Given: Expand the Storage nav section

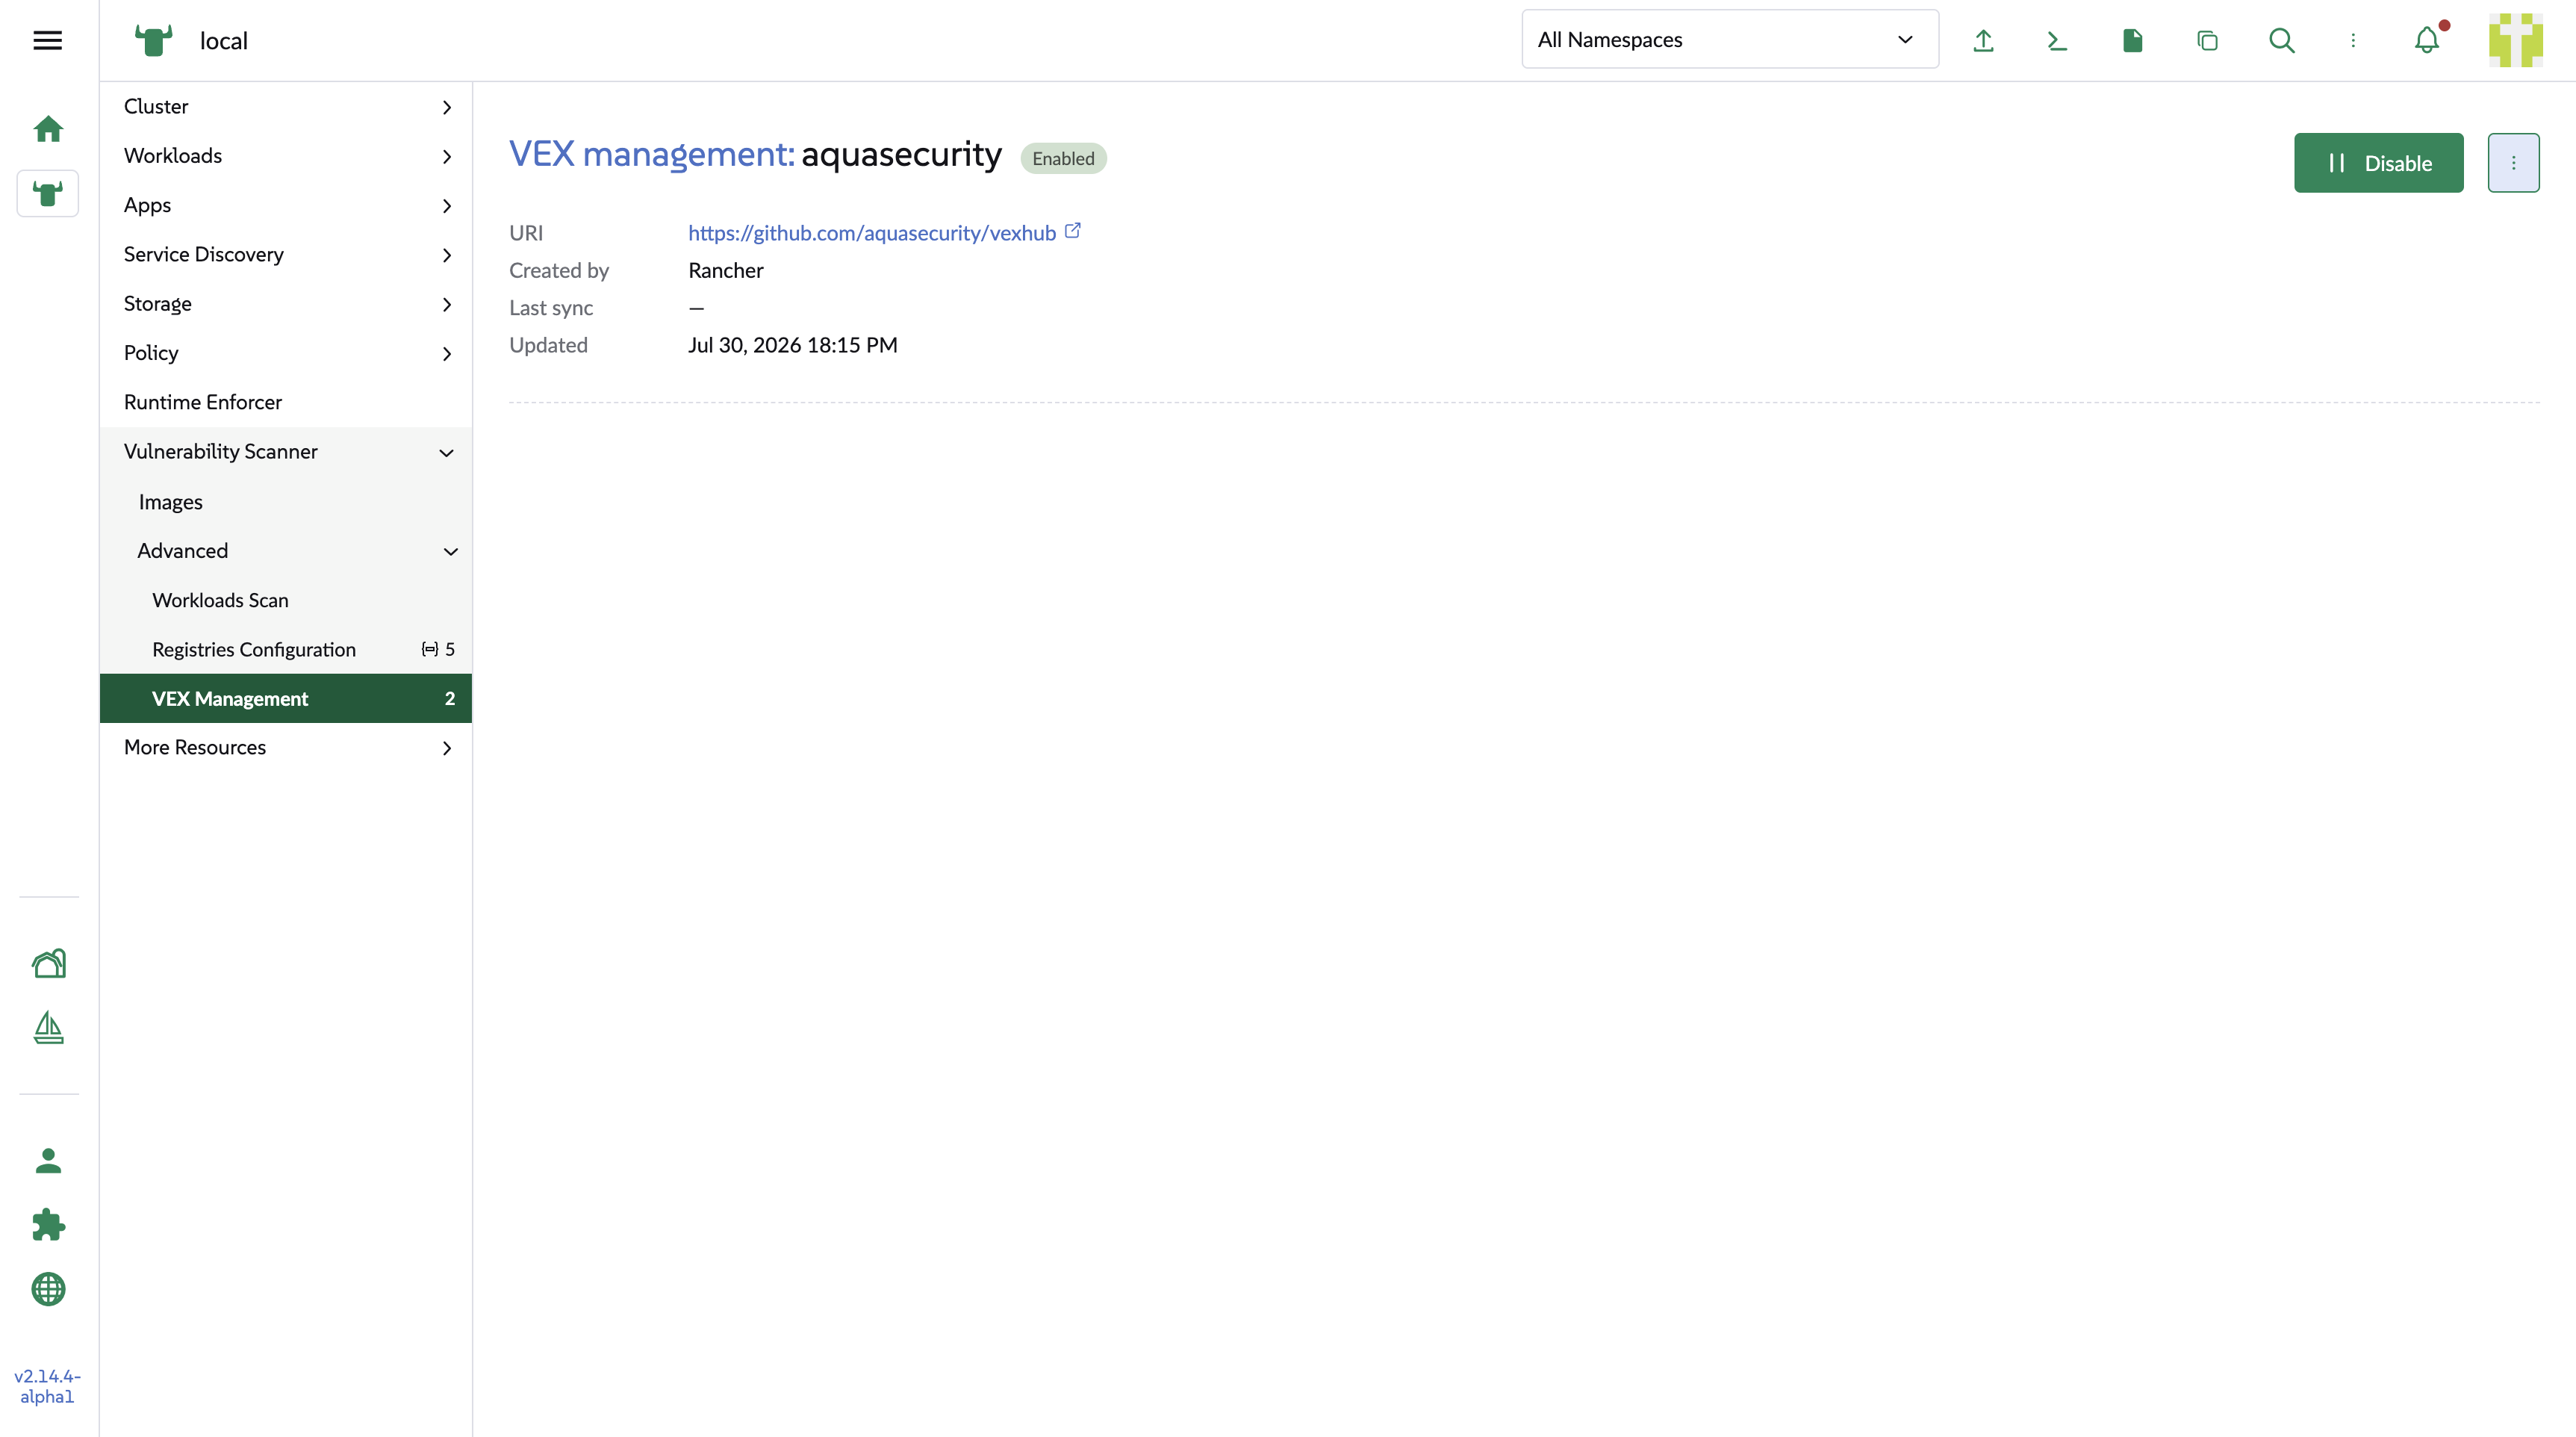Looking at the screenshot, I should 286,304.
